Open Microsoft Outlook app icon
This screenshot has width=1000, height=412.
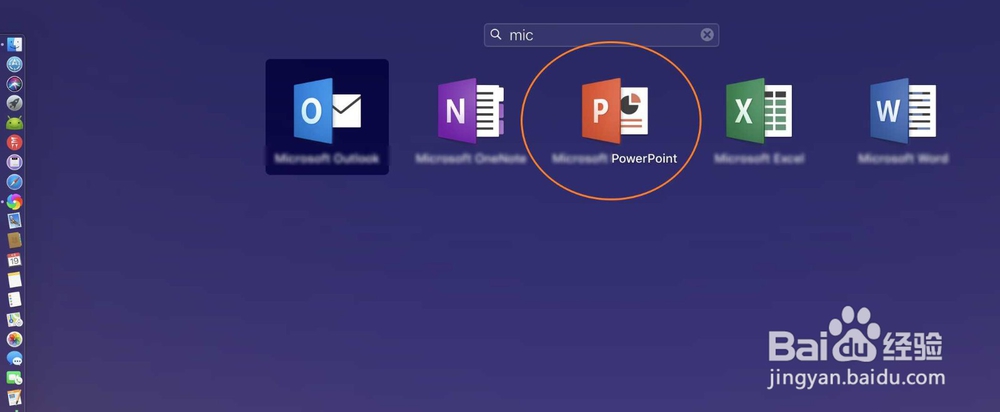tap(327, 111)
